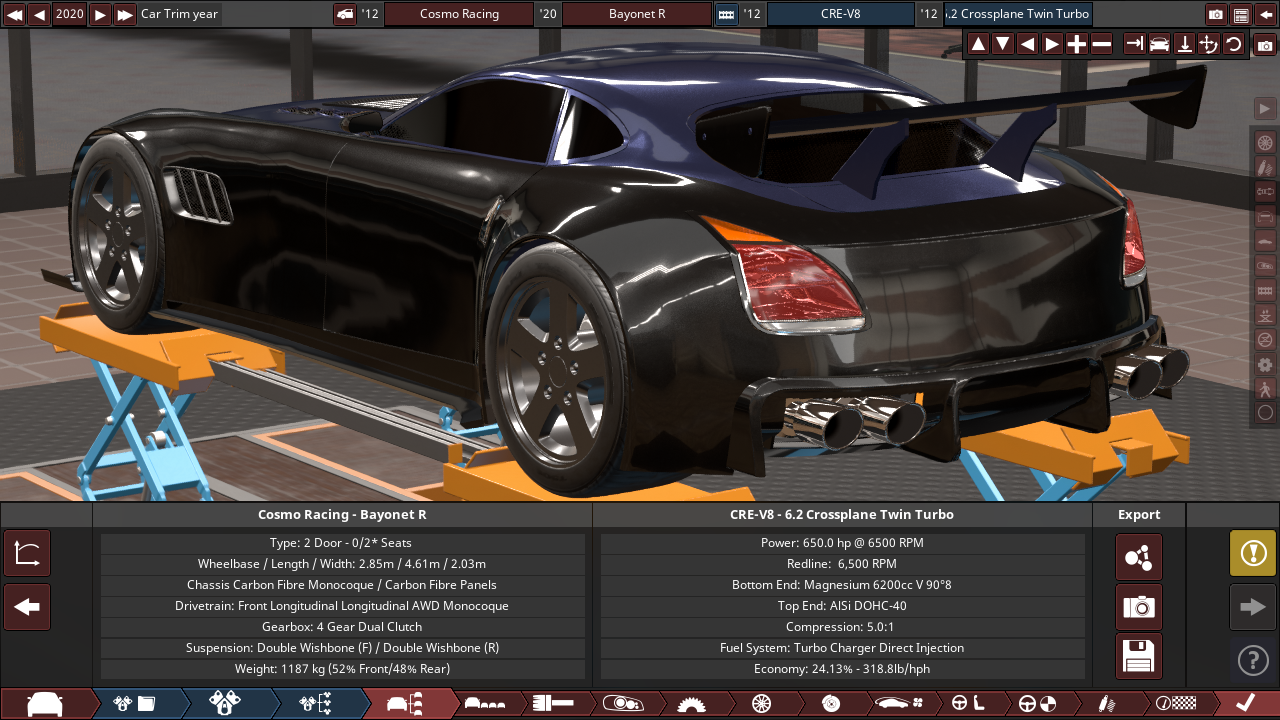This screenshot has width=1280, height=720.
Task: Open the 6.2 Crossplane Twin Turbo variant name
Action: pos(1018,14)
